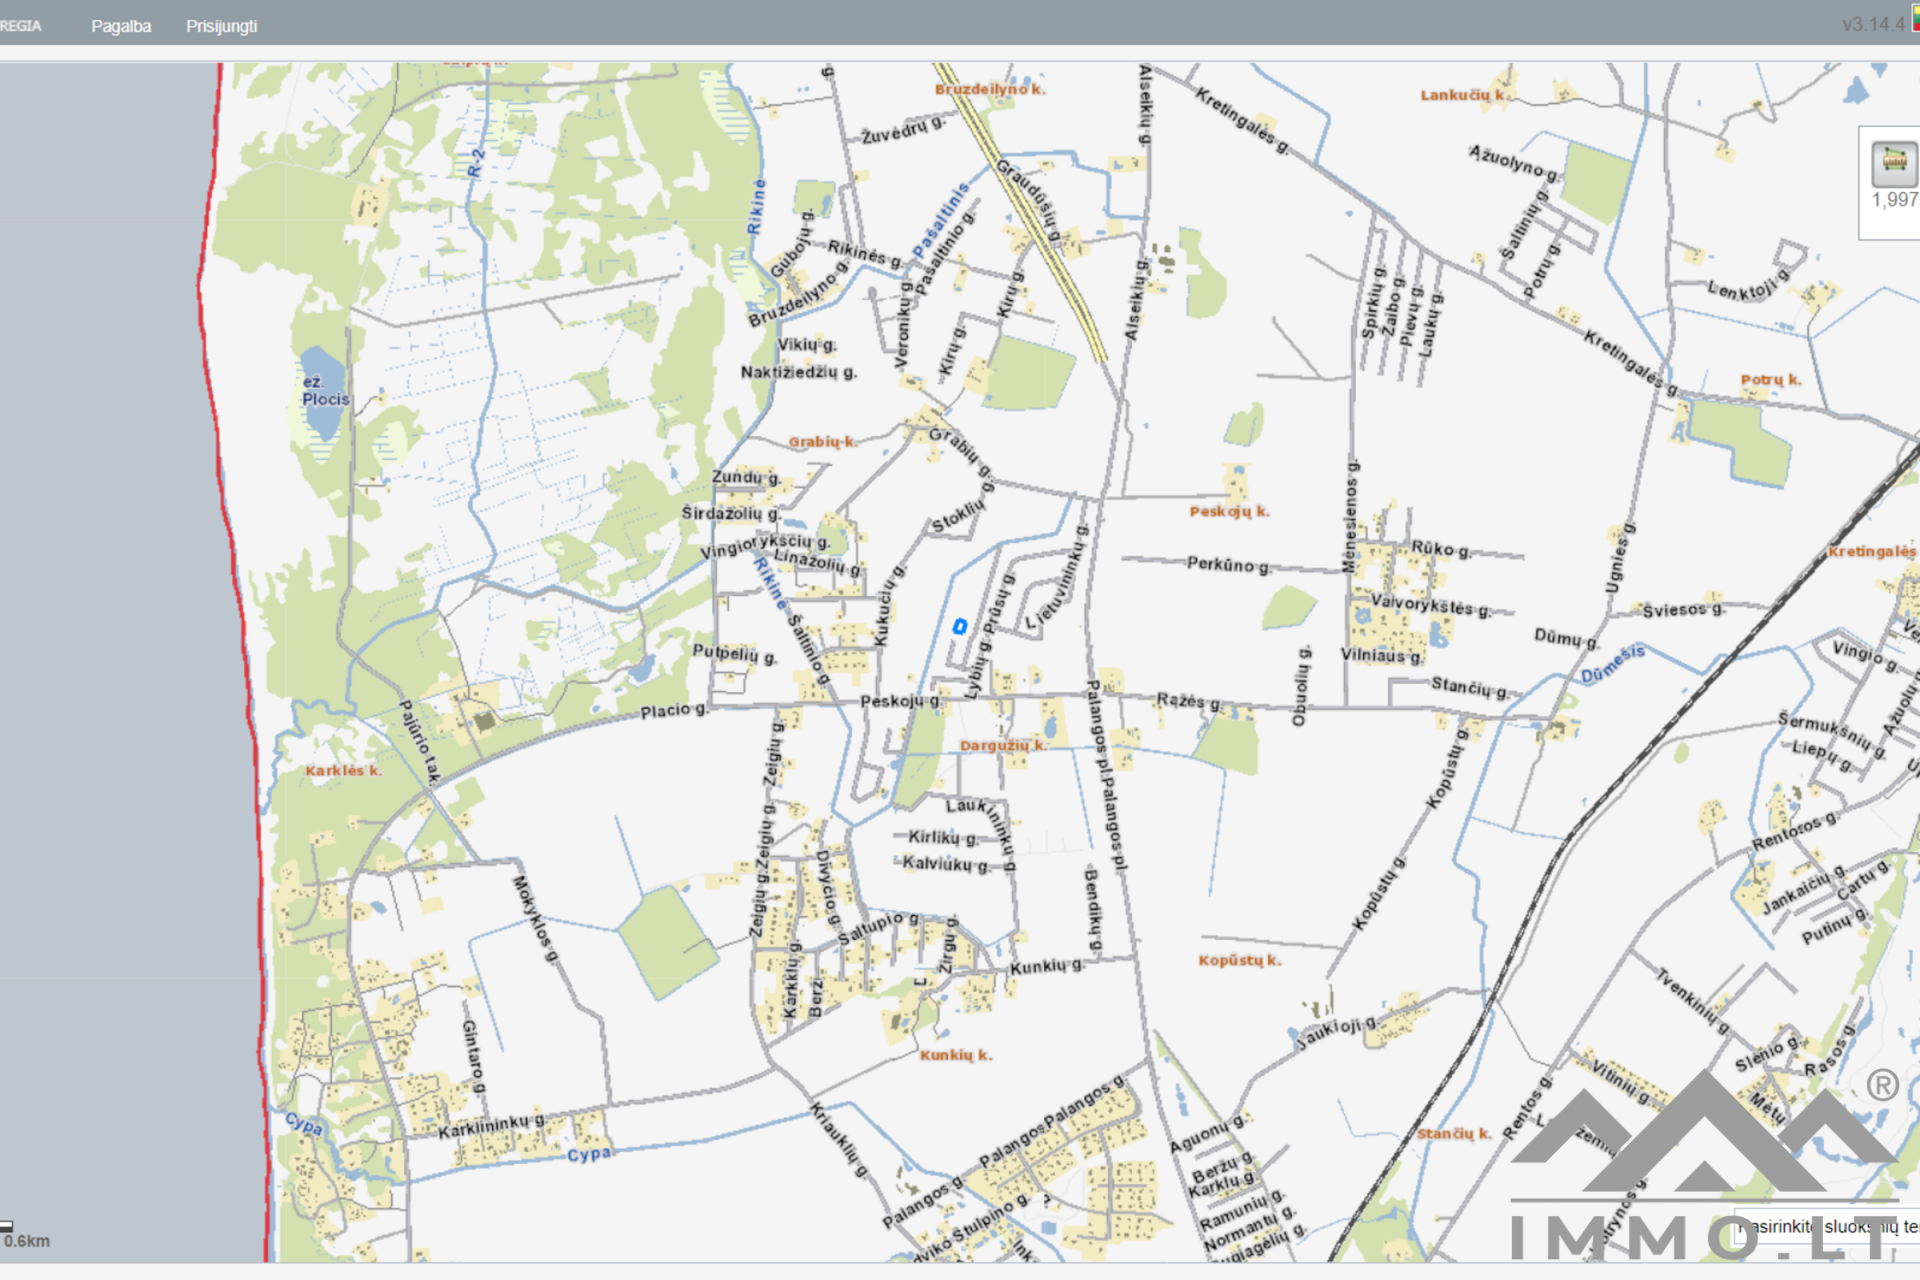
Task: Click the Obuolių g. street label
Action: pyautogui.click(x=1300, y=686)
